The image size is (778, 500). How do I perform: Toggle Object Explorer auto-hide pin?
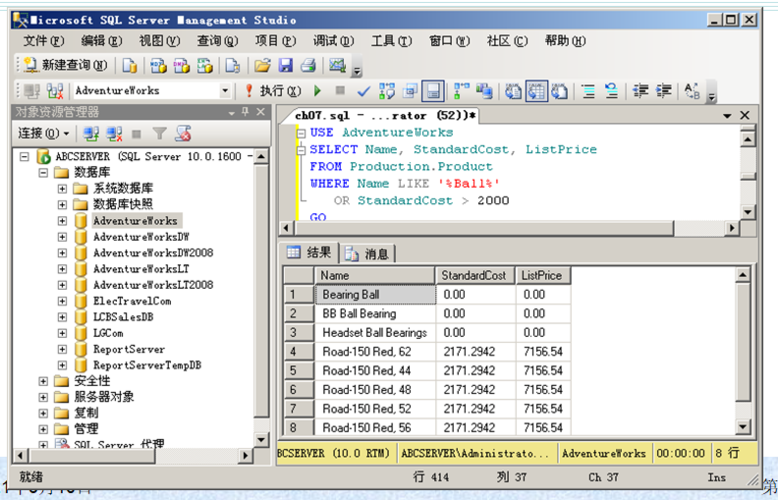pos(246,112)
